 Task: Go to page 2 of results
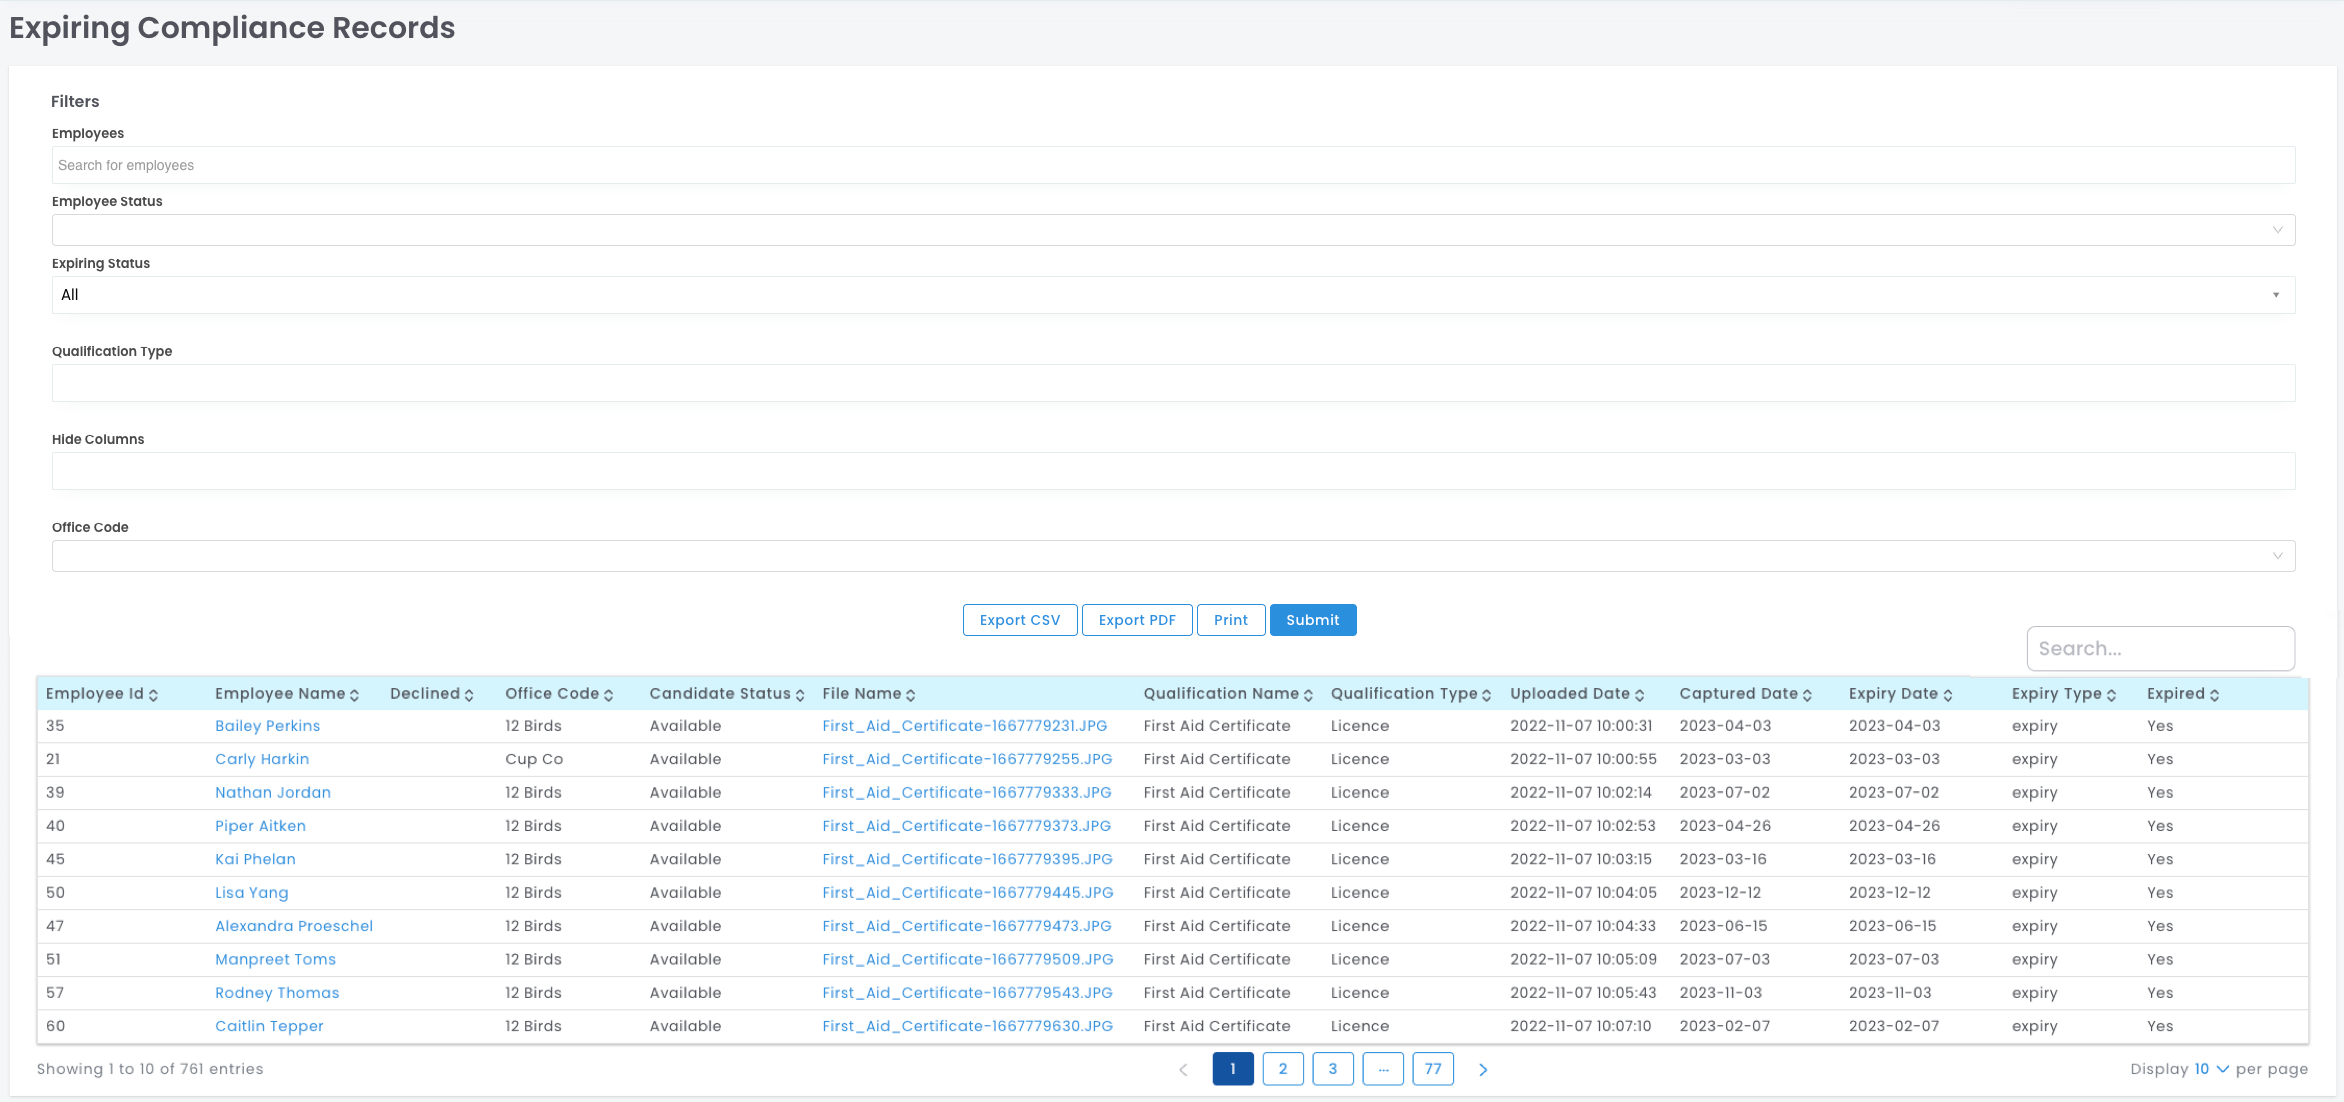[1283, 1069]
